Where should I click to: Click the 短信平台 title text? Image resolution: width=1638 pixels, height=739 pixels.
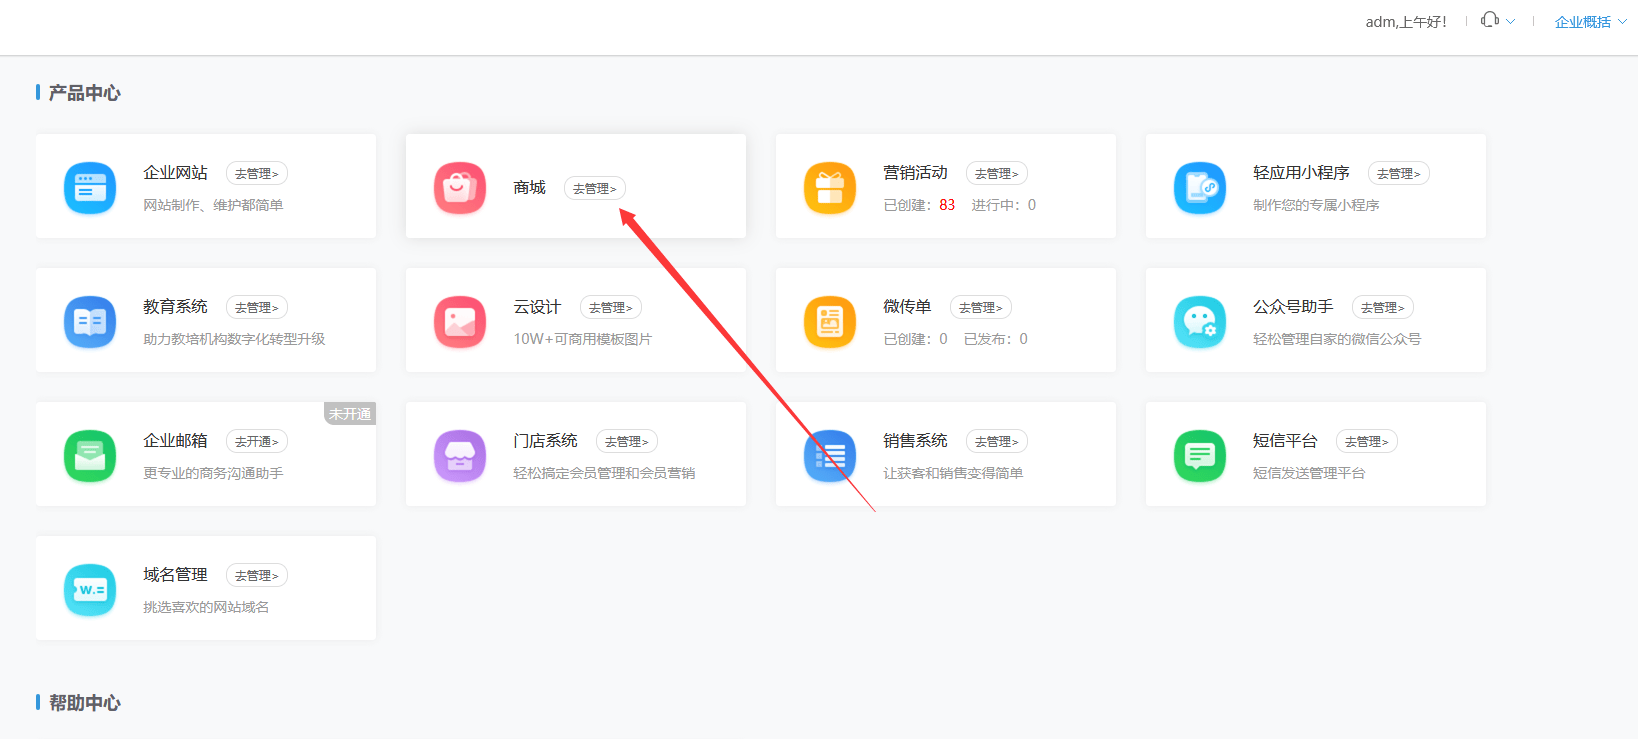coord(1285,441)
